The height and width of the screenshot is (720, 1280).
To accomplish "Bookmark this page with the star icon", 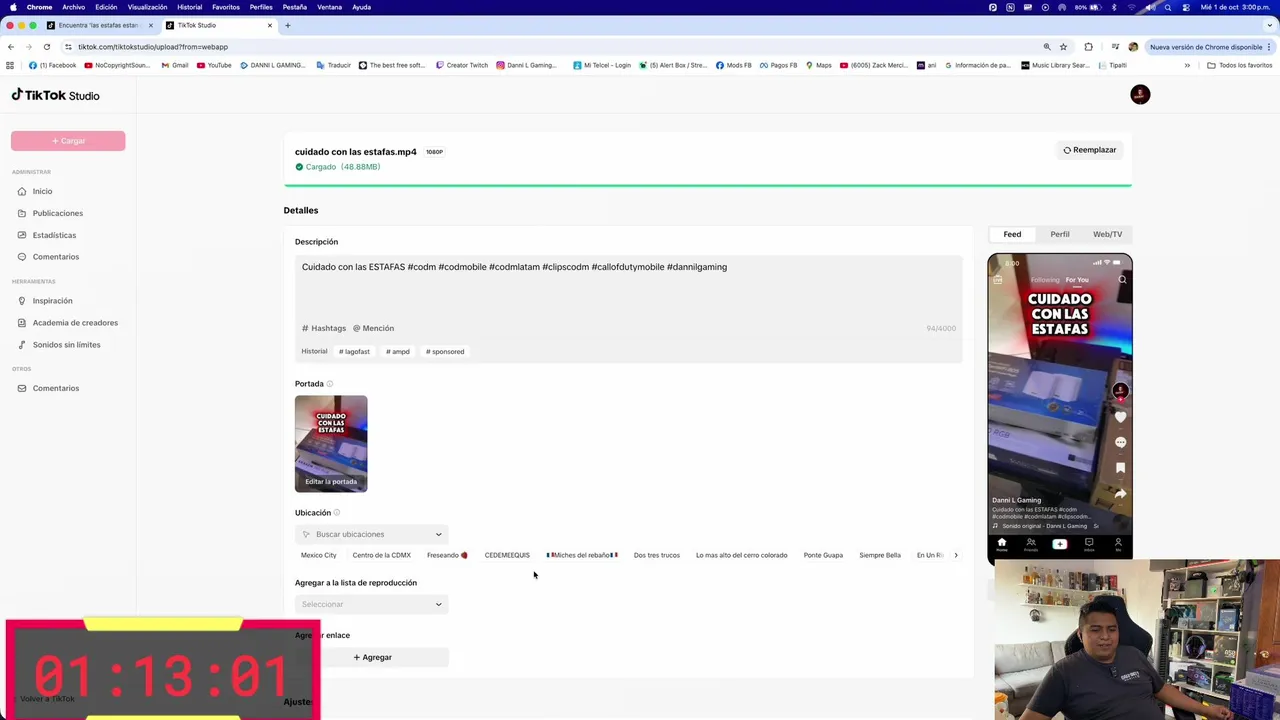I will pos(1063,47).
